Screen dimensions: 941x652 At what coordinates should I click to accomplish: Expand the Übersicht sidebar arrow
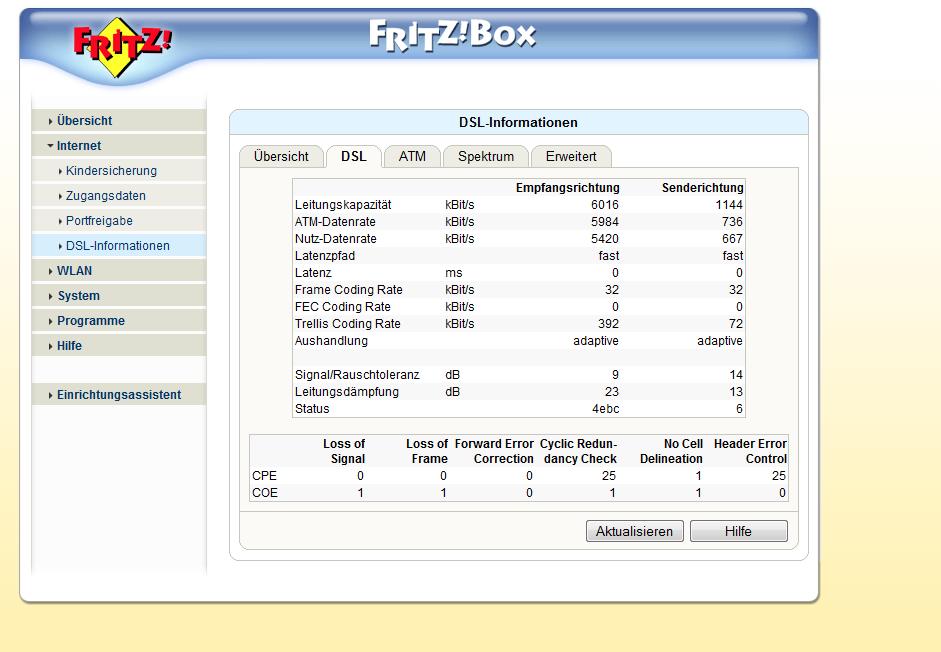[50, 121]
